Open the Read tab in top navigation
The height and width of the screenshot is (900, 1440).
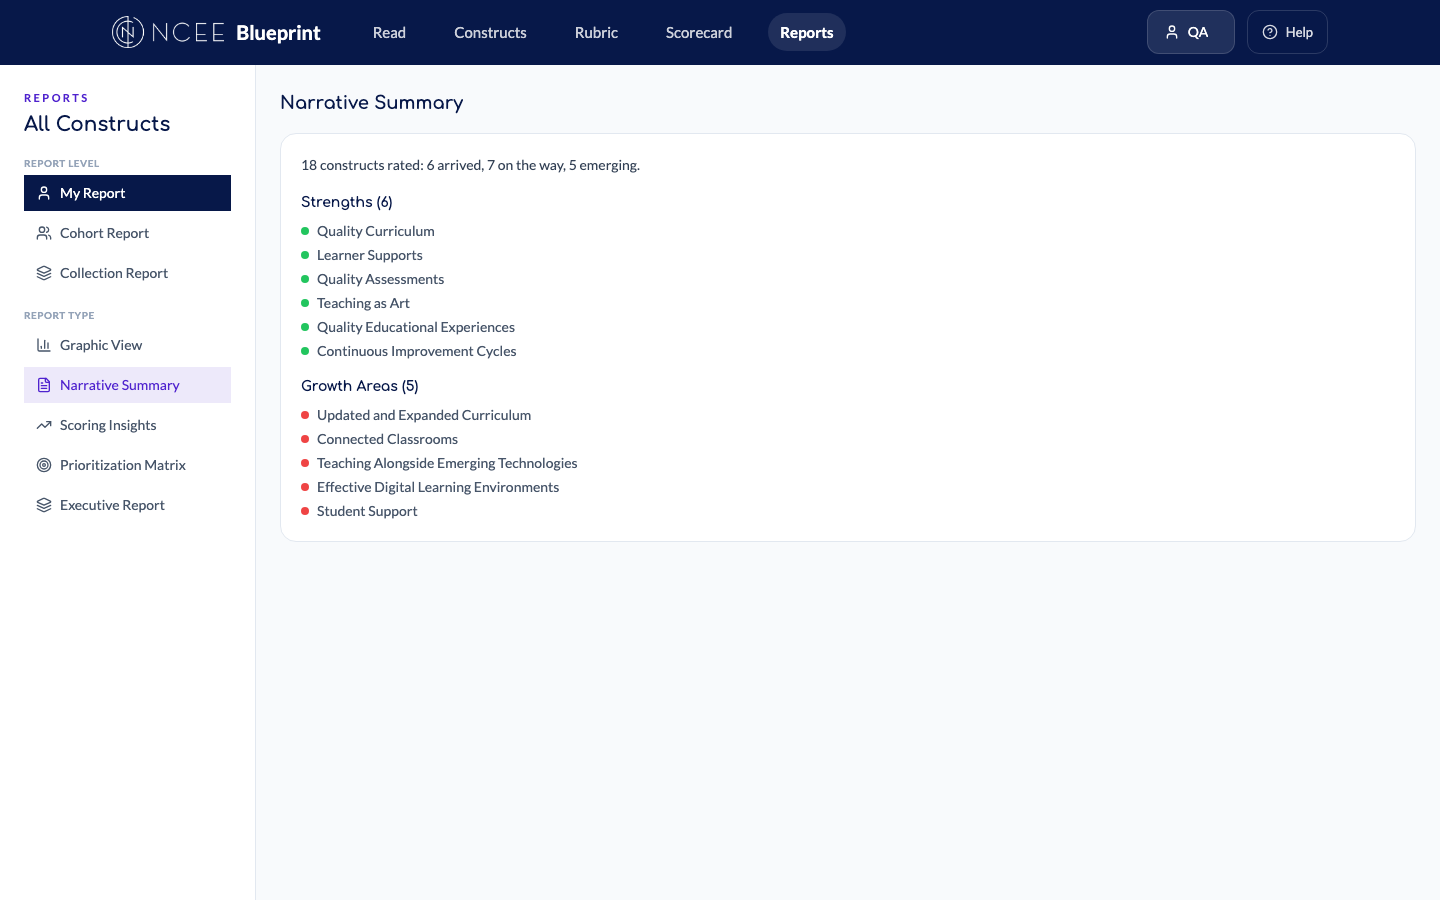[x=389, y=32]
